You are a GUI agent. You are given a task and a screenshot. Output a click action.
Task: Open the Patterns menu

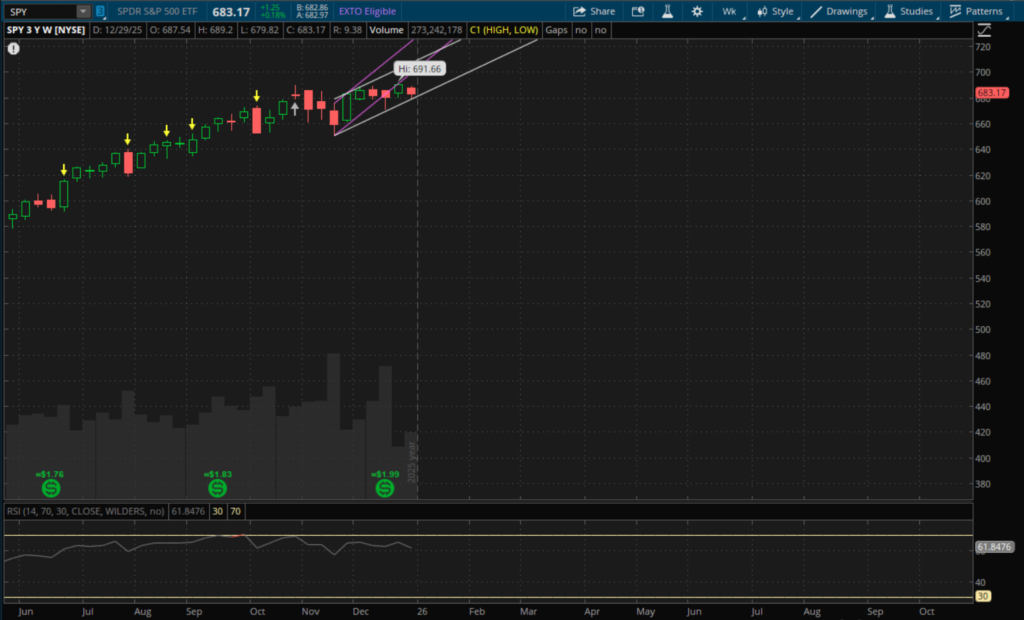tap(976, 11)
